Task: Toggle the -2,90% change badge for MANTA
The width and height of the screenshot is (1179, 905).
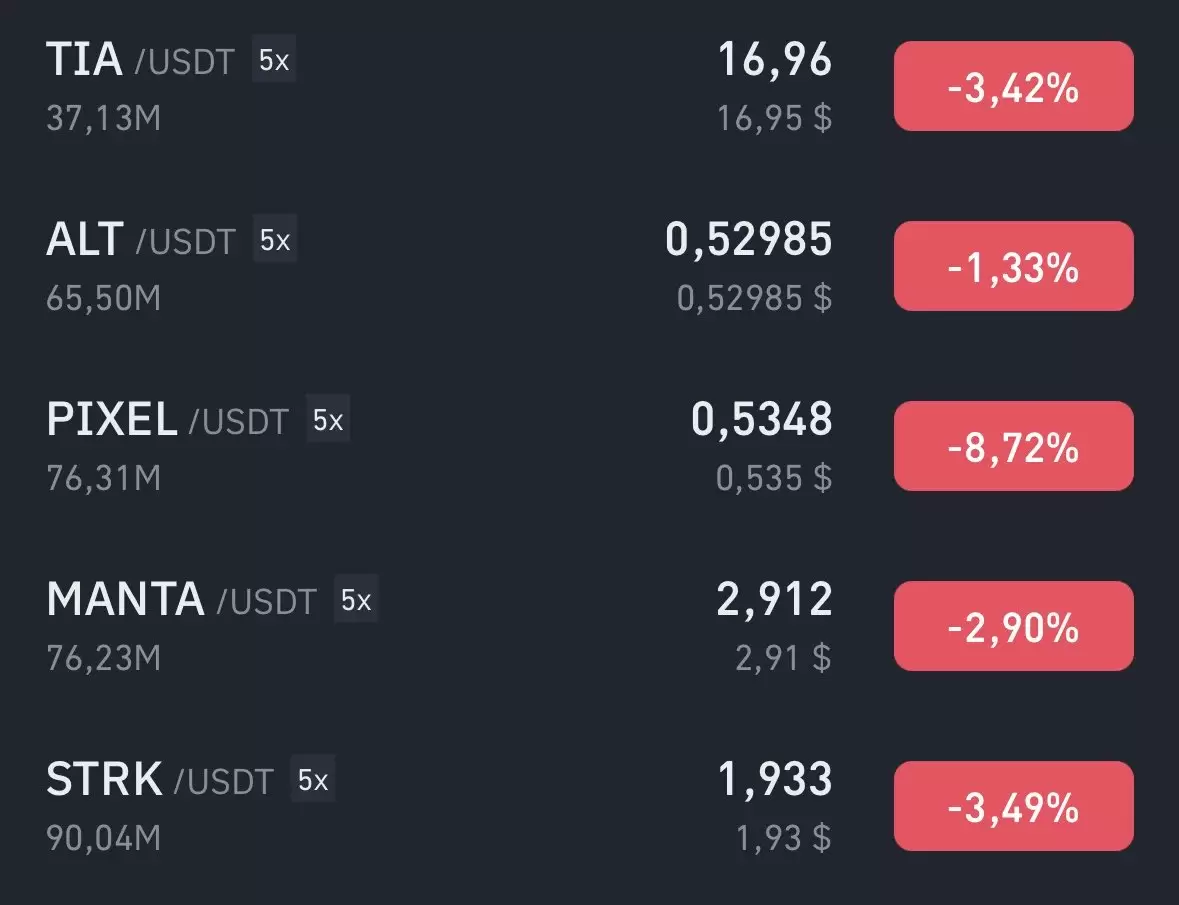Action: click(1014, 626)
